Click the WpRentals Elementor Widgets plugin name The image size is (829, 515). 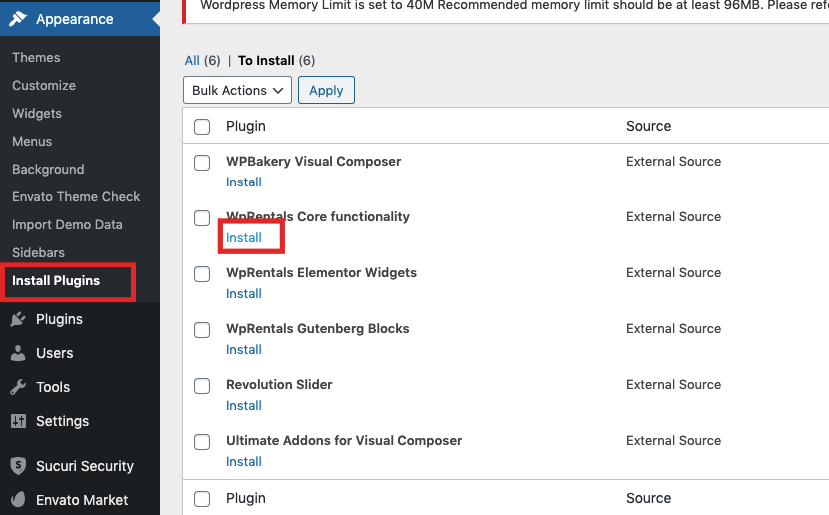[x=321, y=272]
